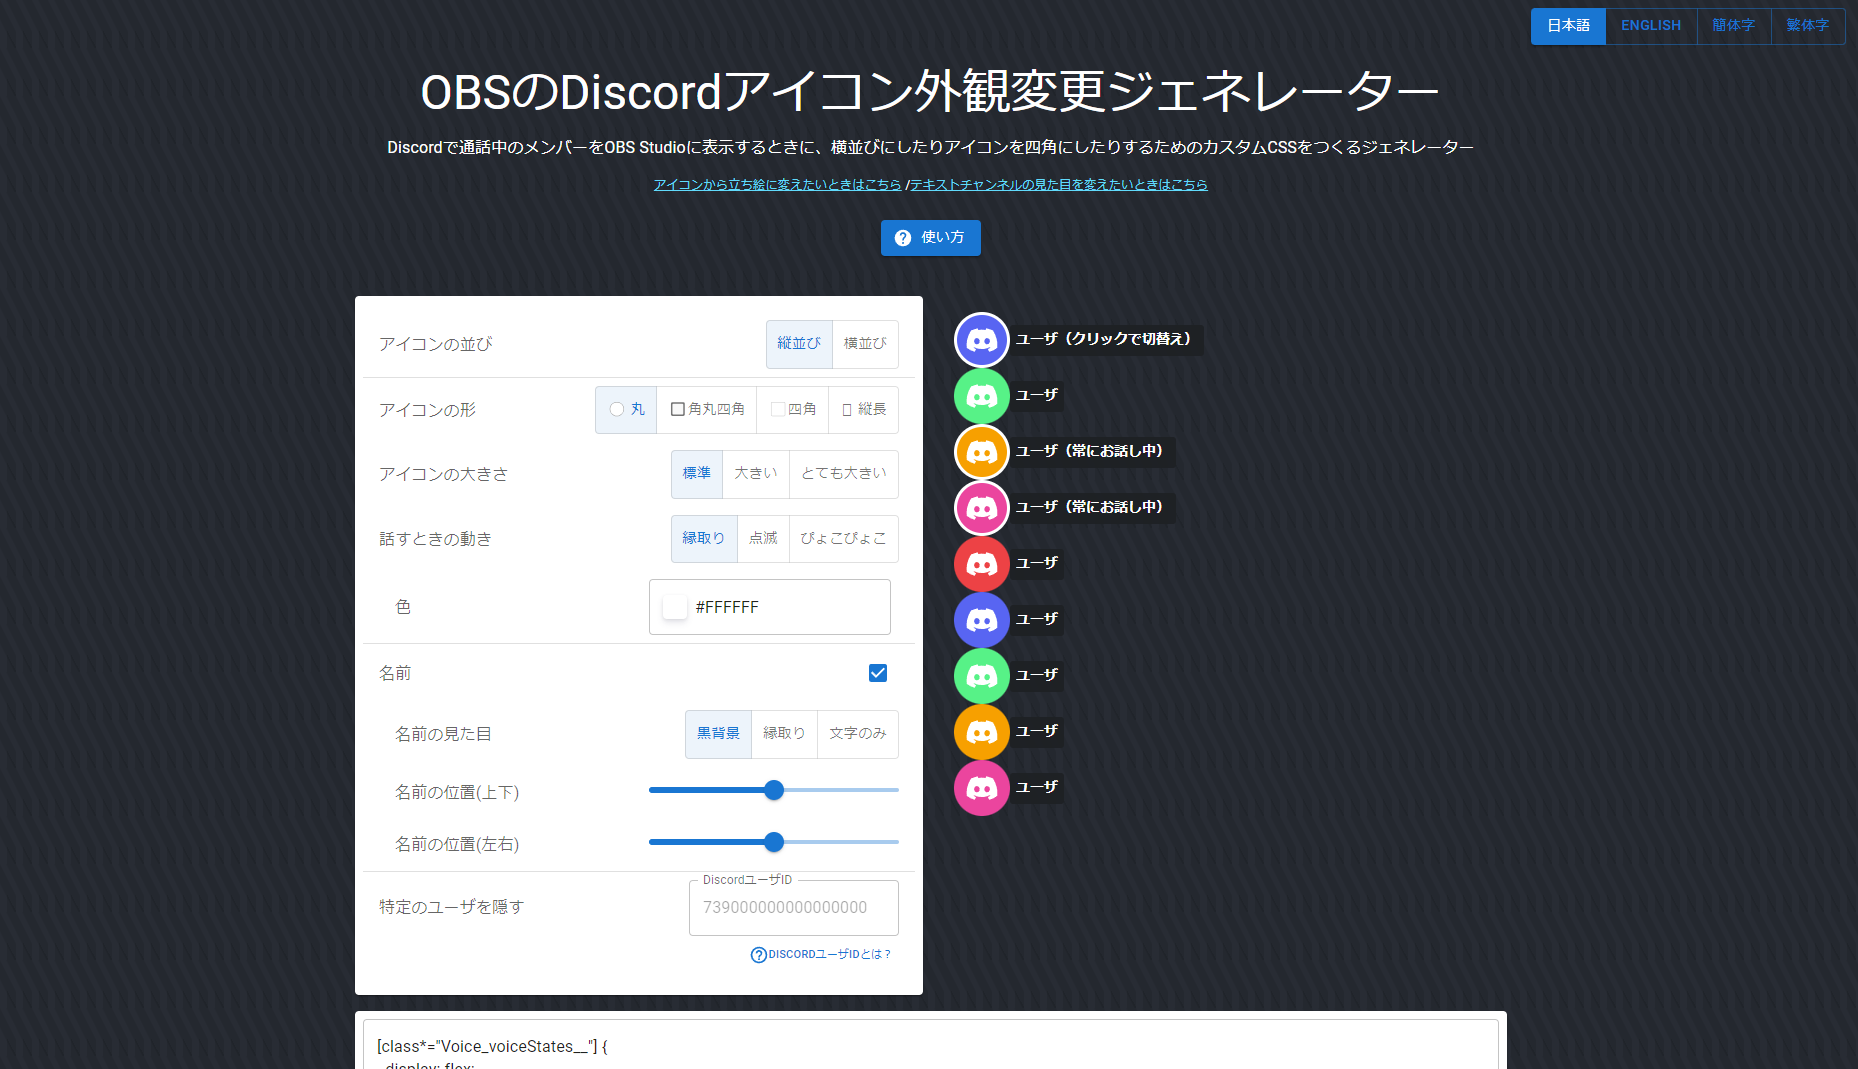Click ユーザ name label beside red avatar
Image resolution: width=1858 pixels, height=1069 pixels.
tap(1037, 563)
